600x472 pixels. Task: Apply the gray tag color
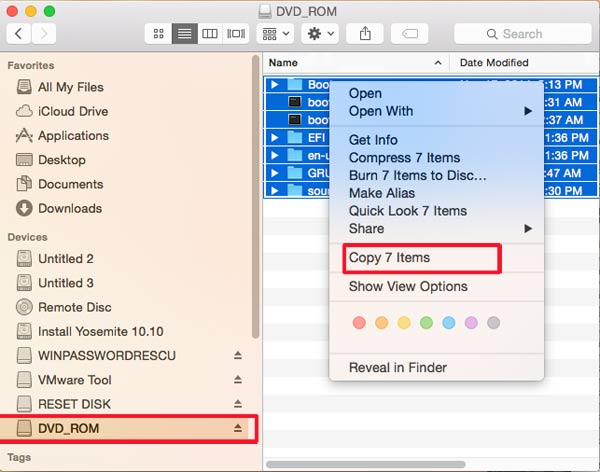pos(493,323)
